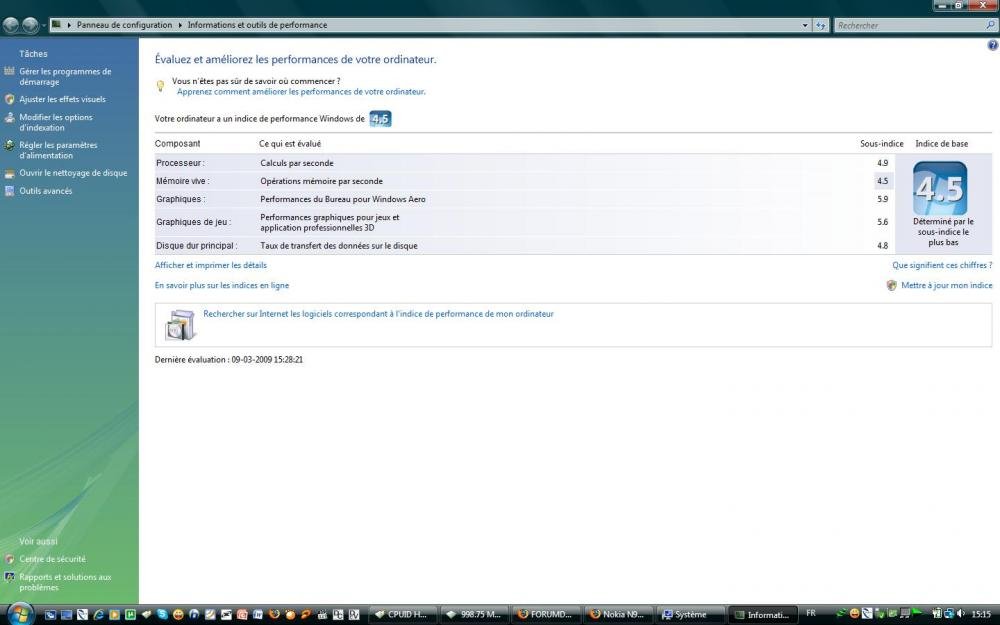
Task: Switch to the CPUID taskbar window
Action: point(404,614)
